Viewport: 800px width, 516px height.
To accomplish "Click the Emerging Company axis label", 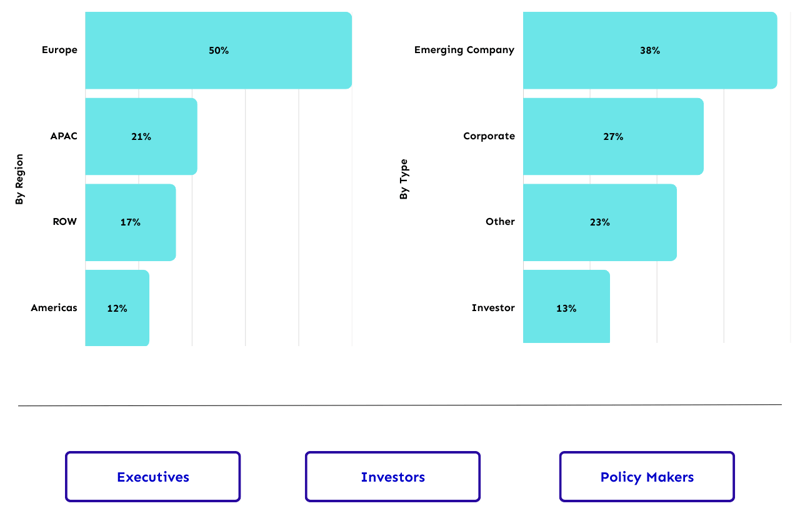I will click(464, 50).
